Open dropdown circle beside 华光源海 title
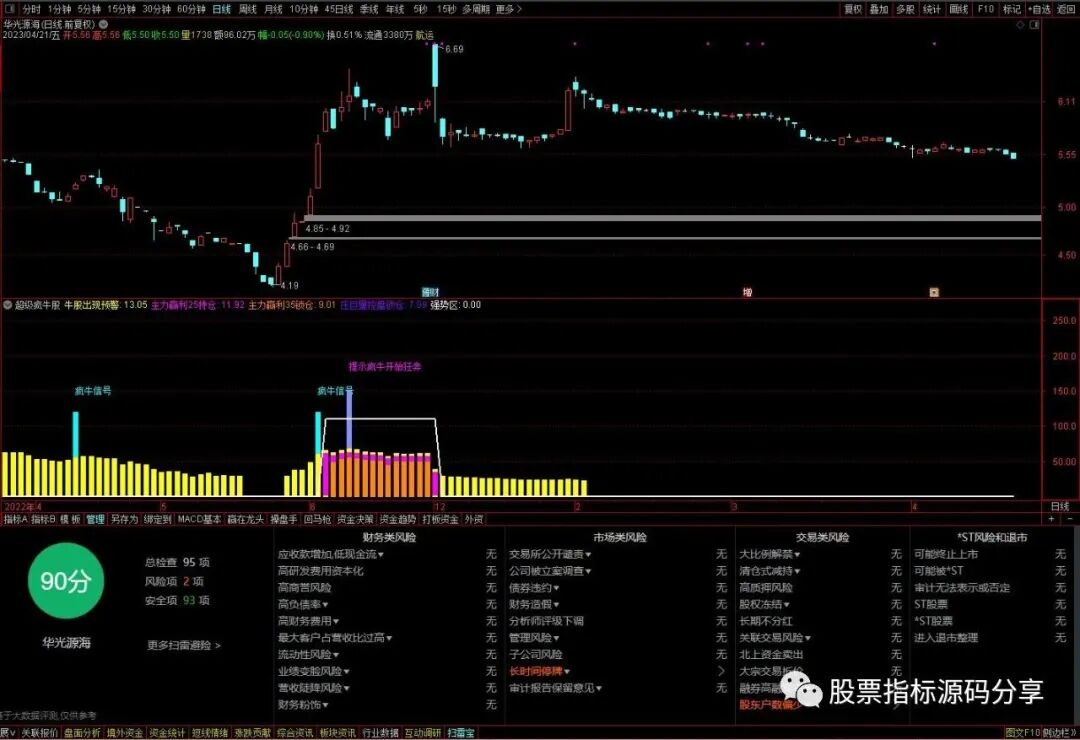This screenshot has height=740, width=1080. point(103,24)
